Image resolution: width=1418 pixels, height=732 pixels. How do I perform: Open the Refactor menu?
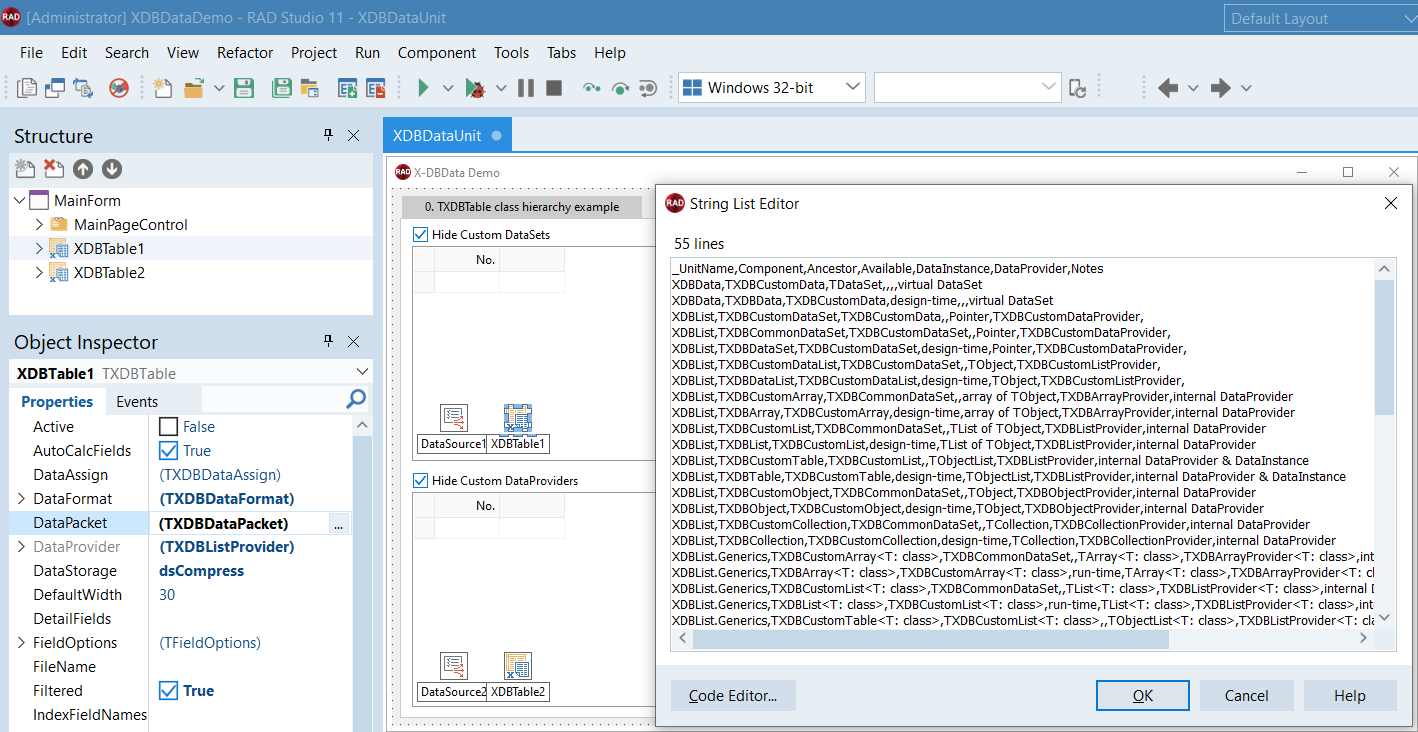coord(245,53)
